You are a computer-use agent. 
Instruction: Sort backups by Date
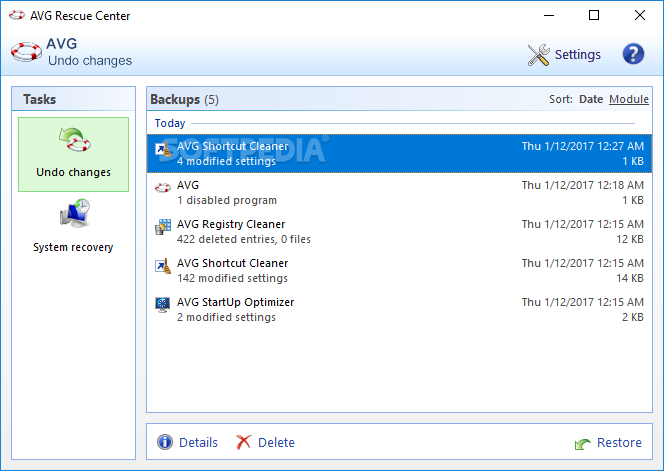(x=591, y=99)
